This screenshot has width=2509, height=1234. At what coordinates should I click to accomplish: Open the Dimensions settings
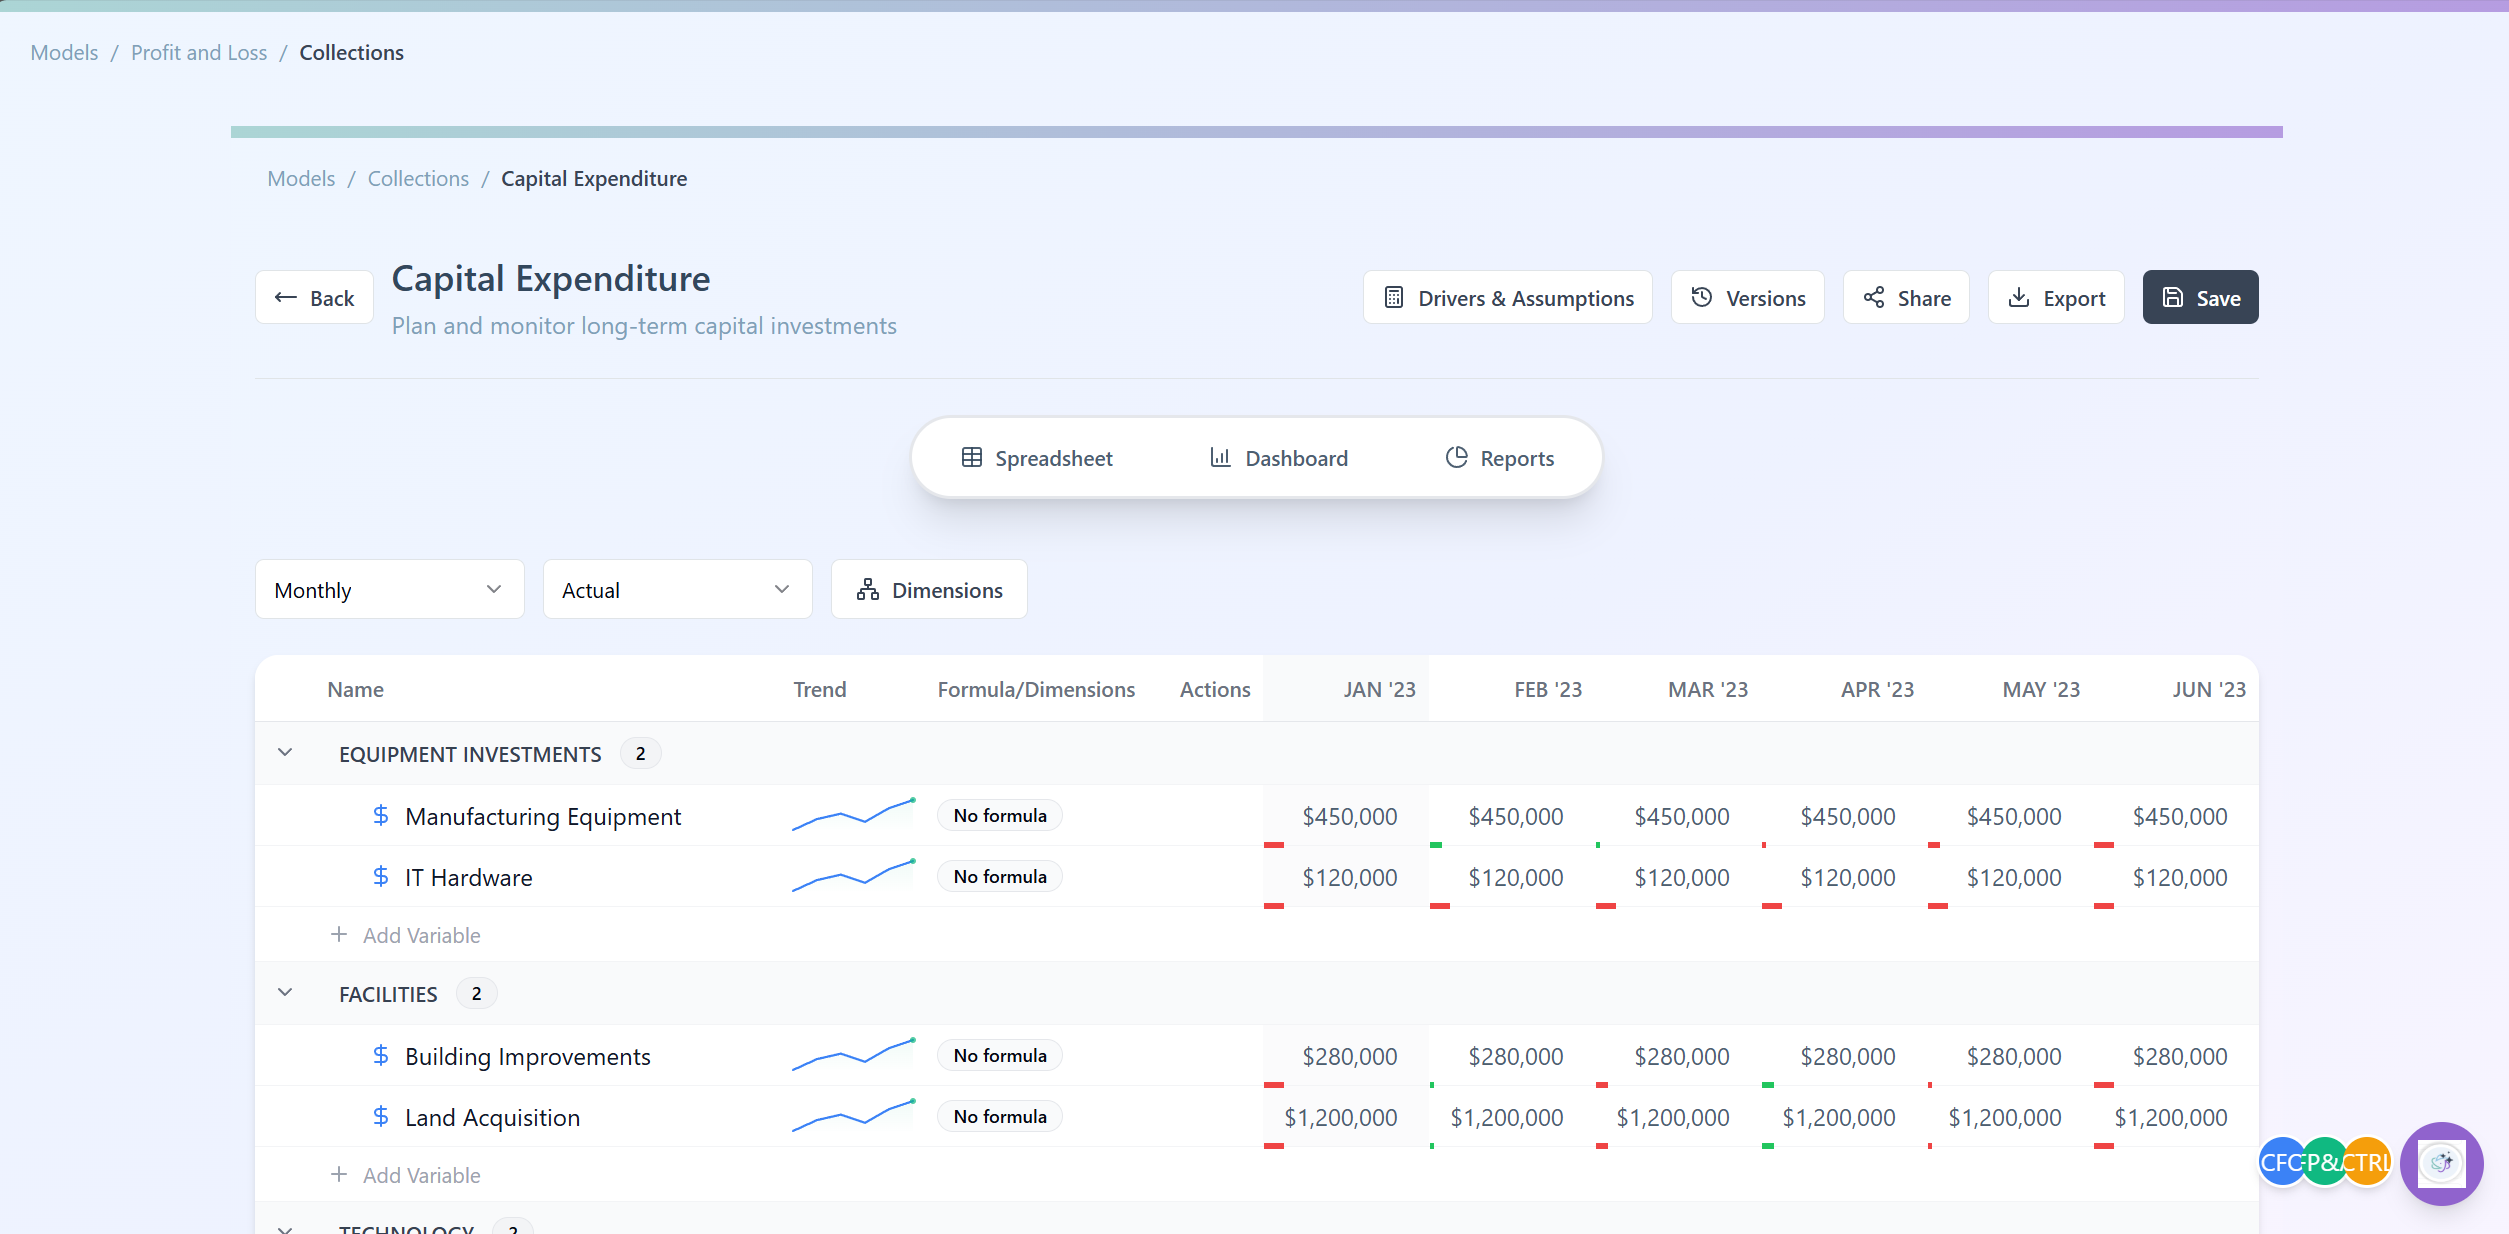929,590
